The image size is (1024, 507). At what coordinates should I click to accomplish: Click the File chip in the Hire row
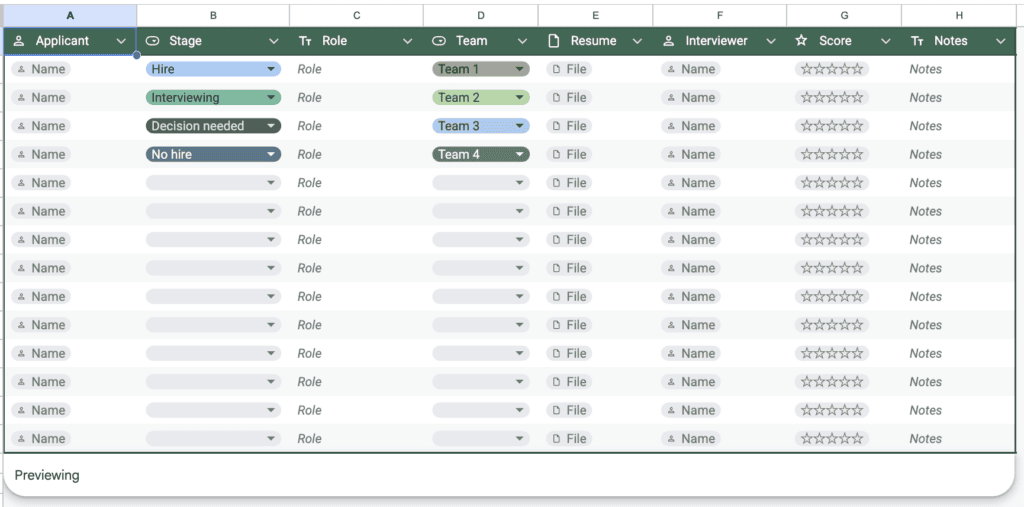tap(569, 69)
